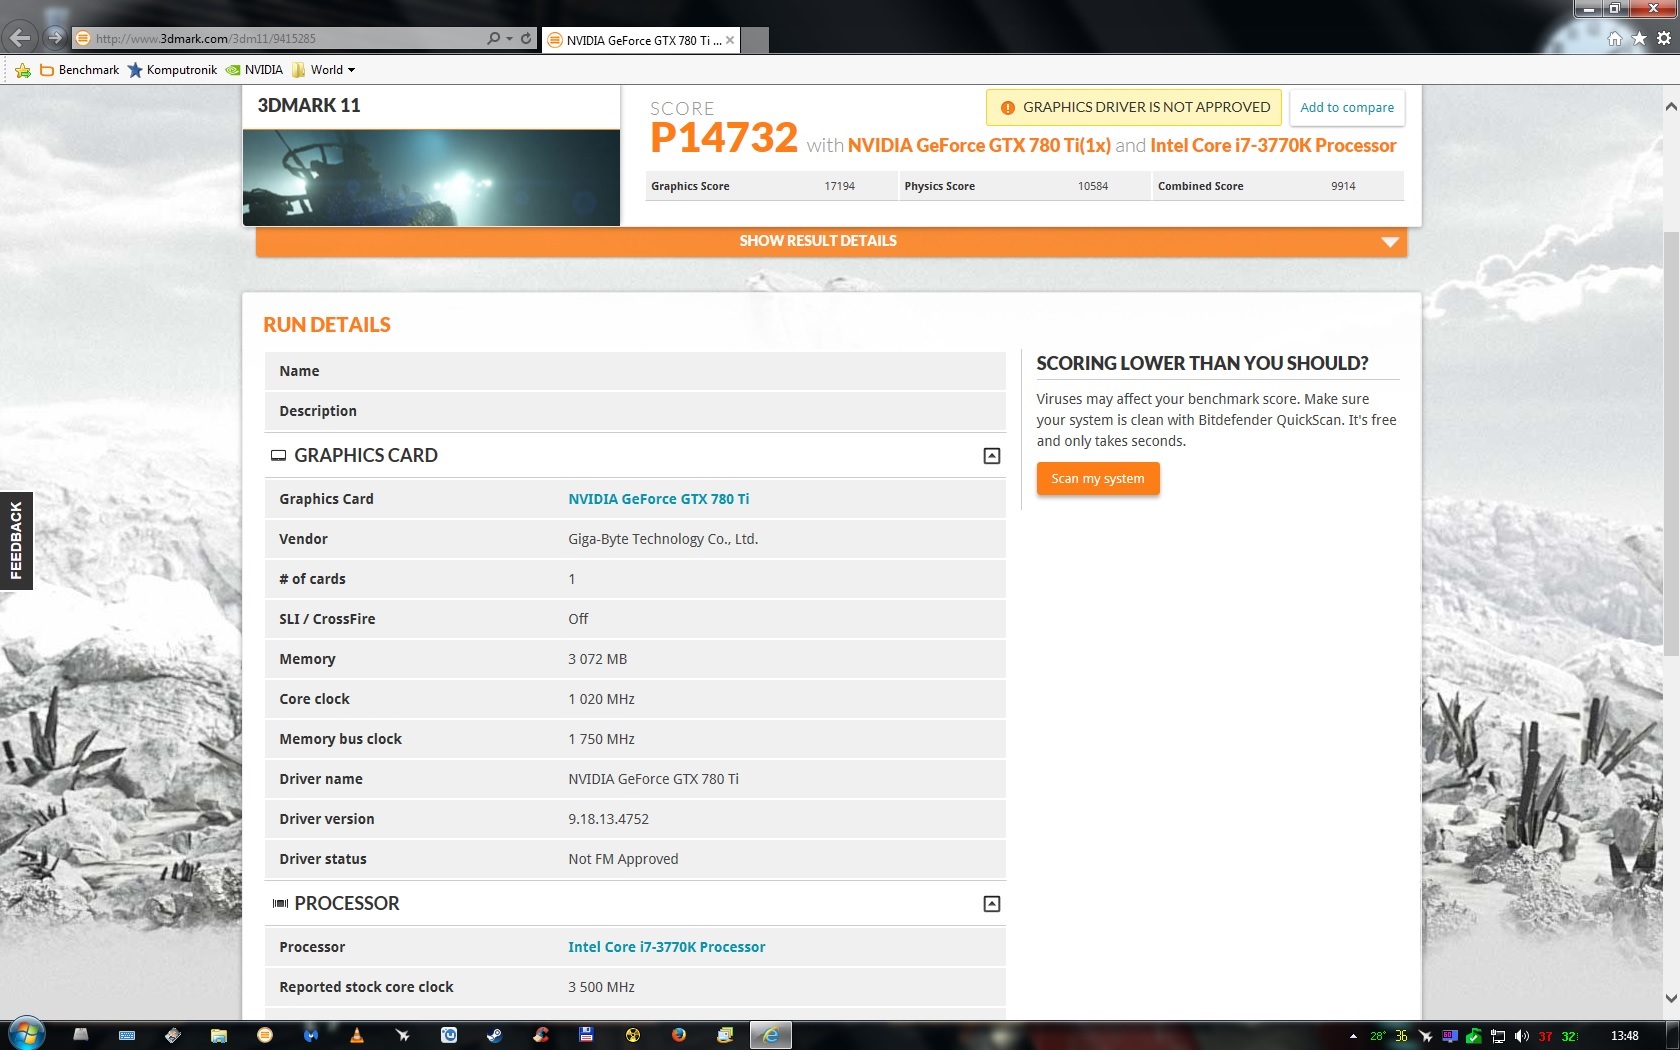1680x1050 pixels.
Task: Launch Firefox from the taskbar
Action: tap(679, 1036)
